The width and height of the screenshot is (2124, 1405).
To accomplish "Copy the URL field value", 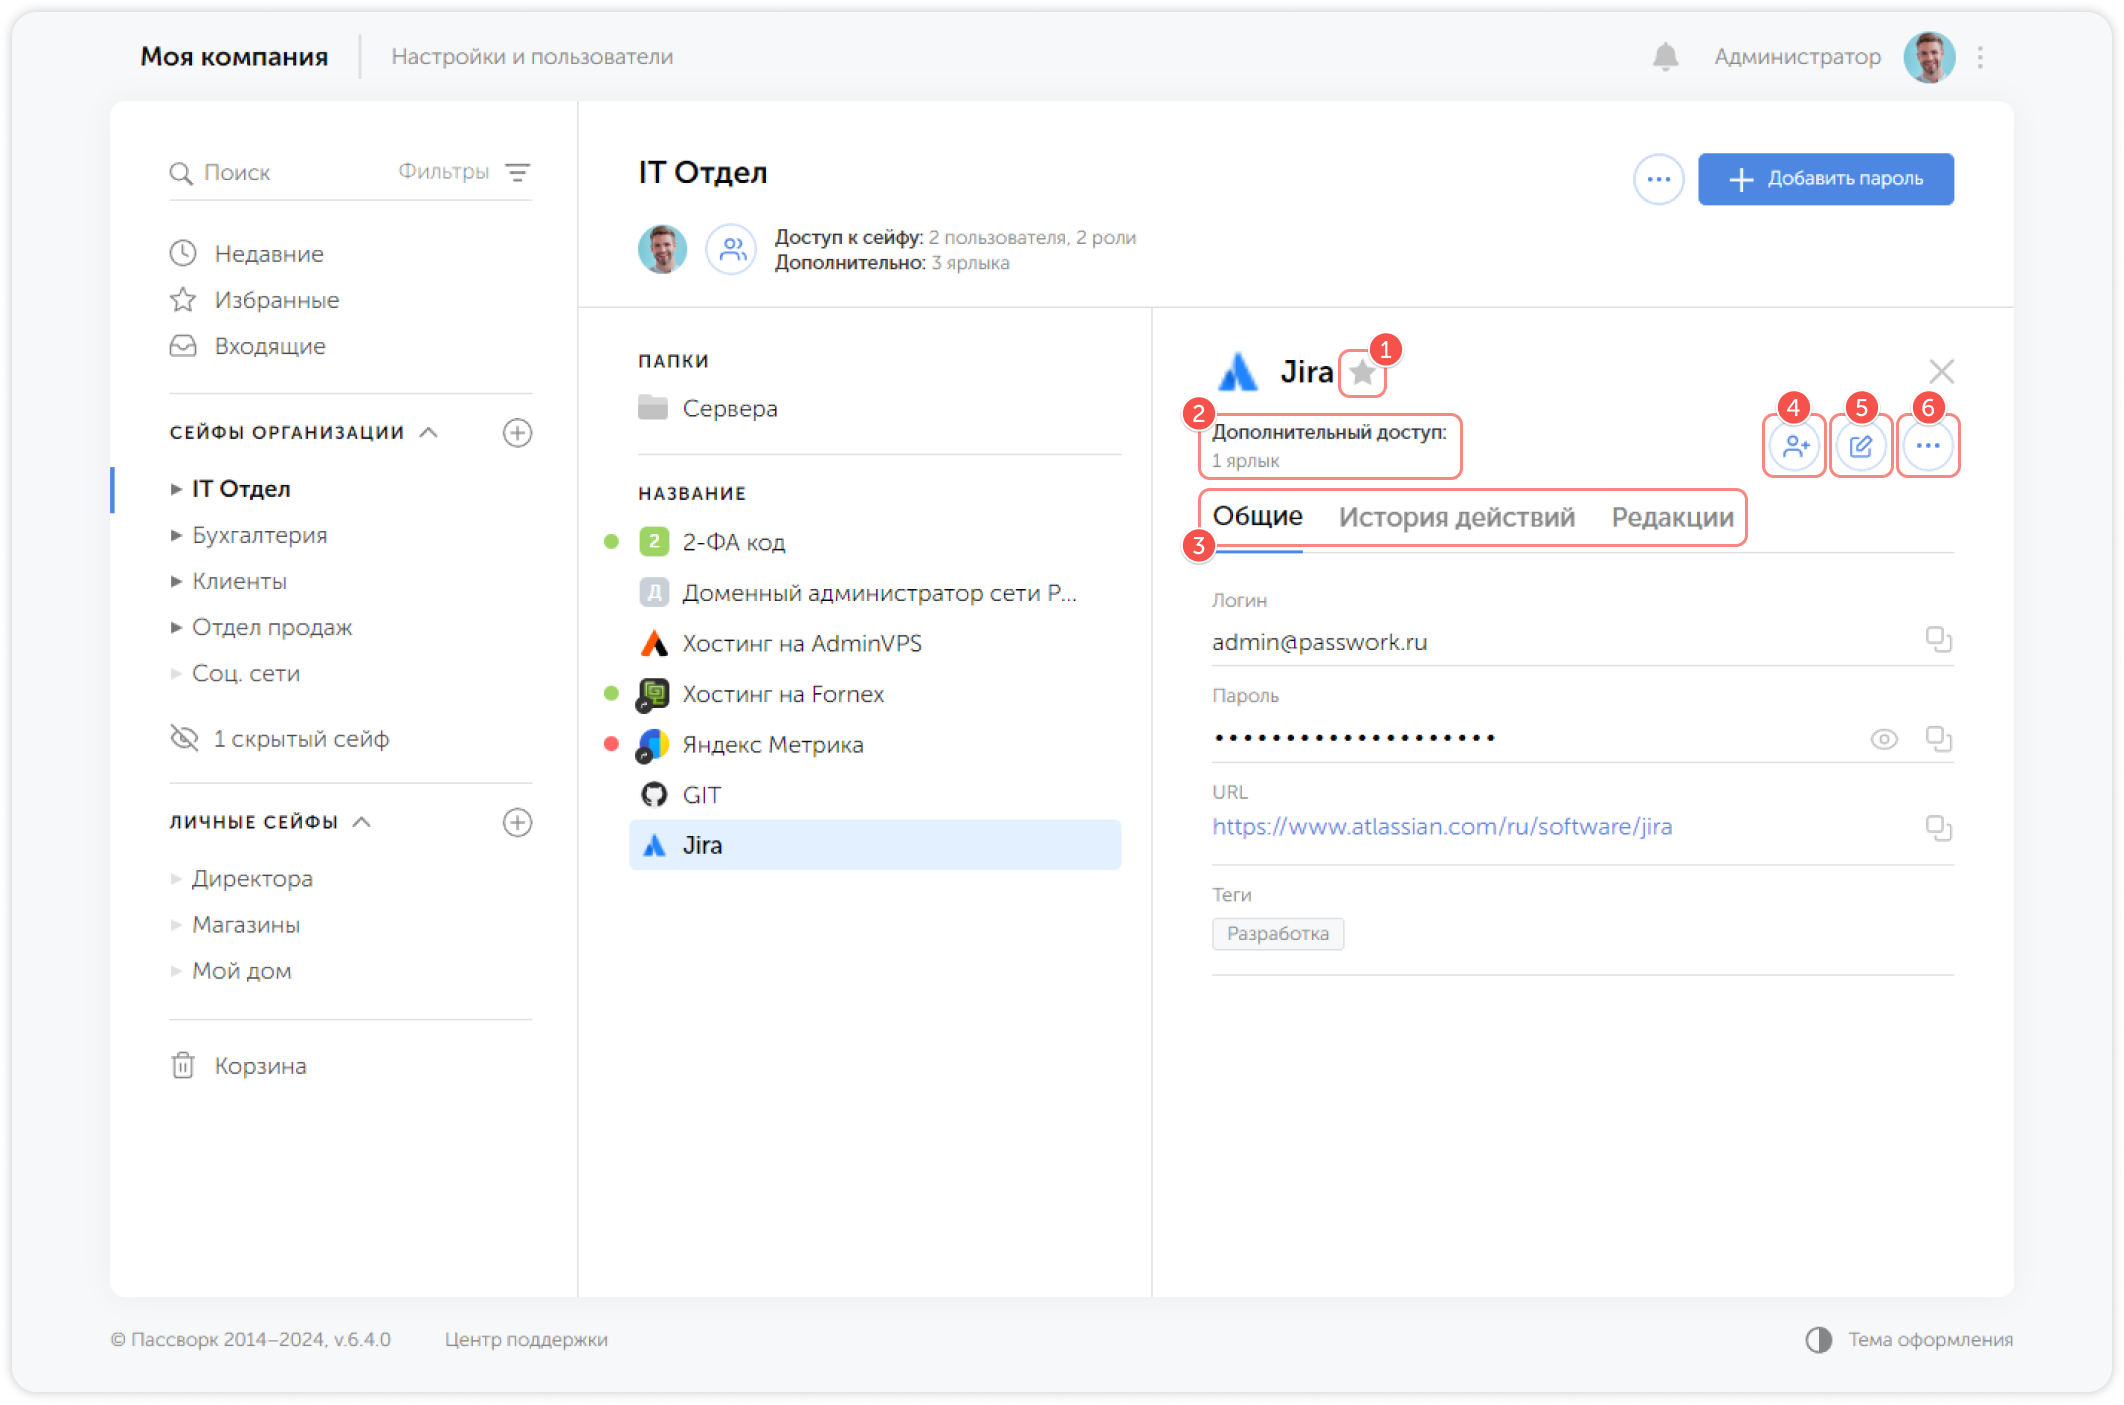I will [1938, 827].
